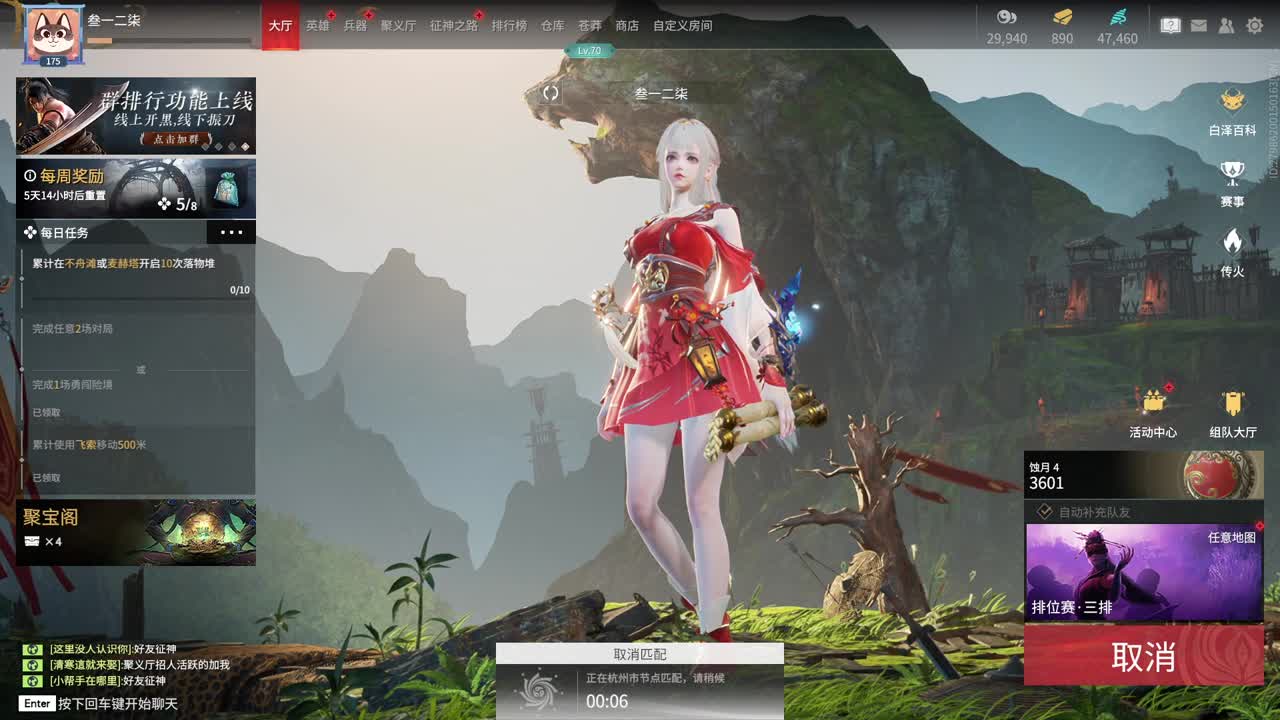Open 组队大厅 team lobby icon

pyautogui.click(x=1233, y=402)
